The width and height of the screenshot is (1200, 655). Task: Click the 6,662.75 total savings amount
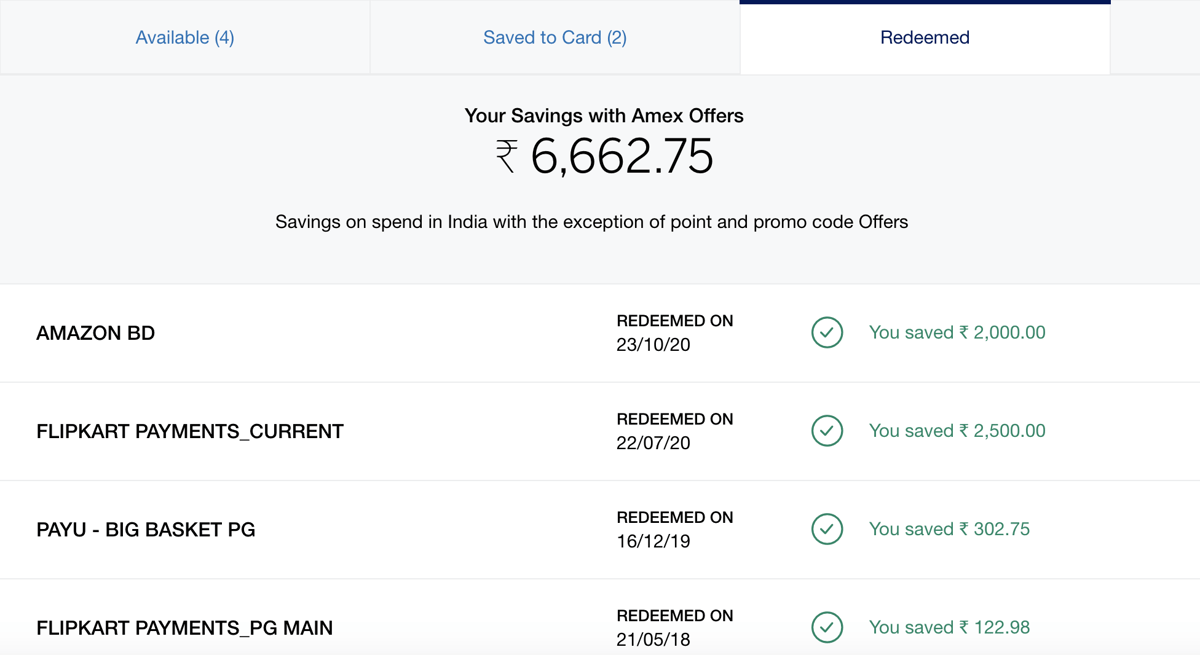pyautogui.click(x=622, y=157)
